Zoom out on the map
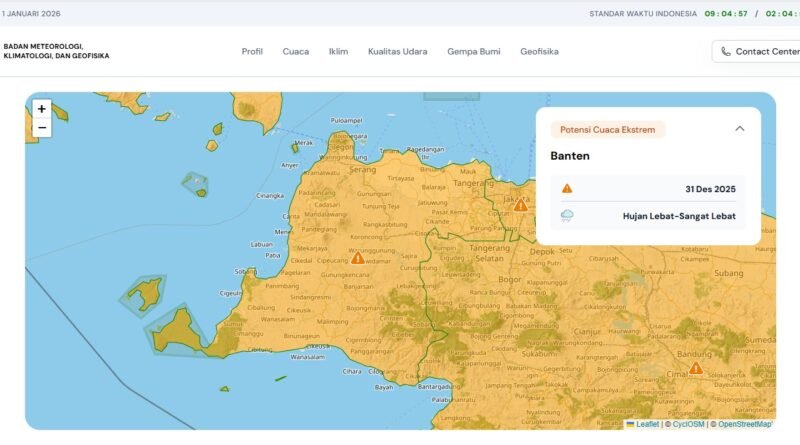The height and width of the screenshot is (445, 800). tap(41, 128)
